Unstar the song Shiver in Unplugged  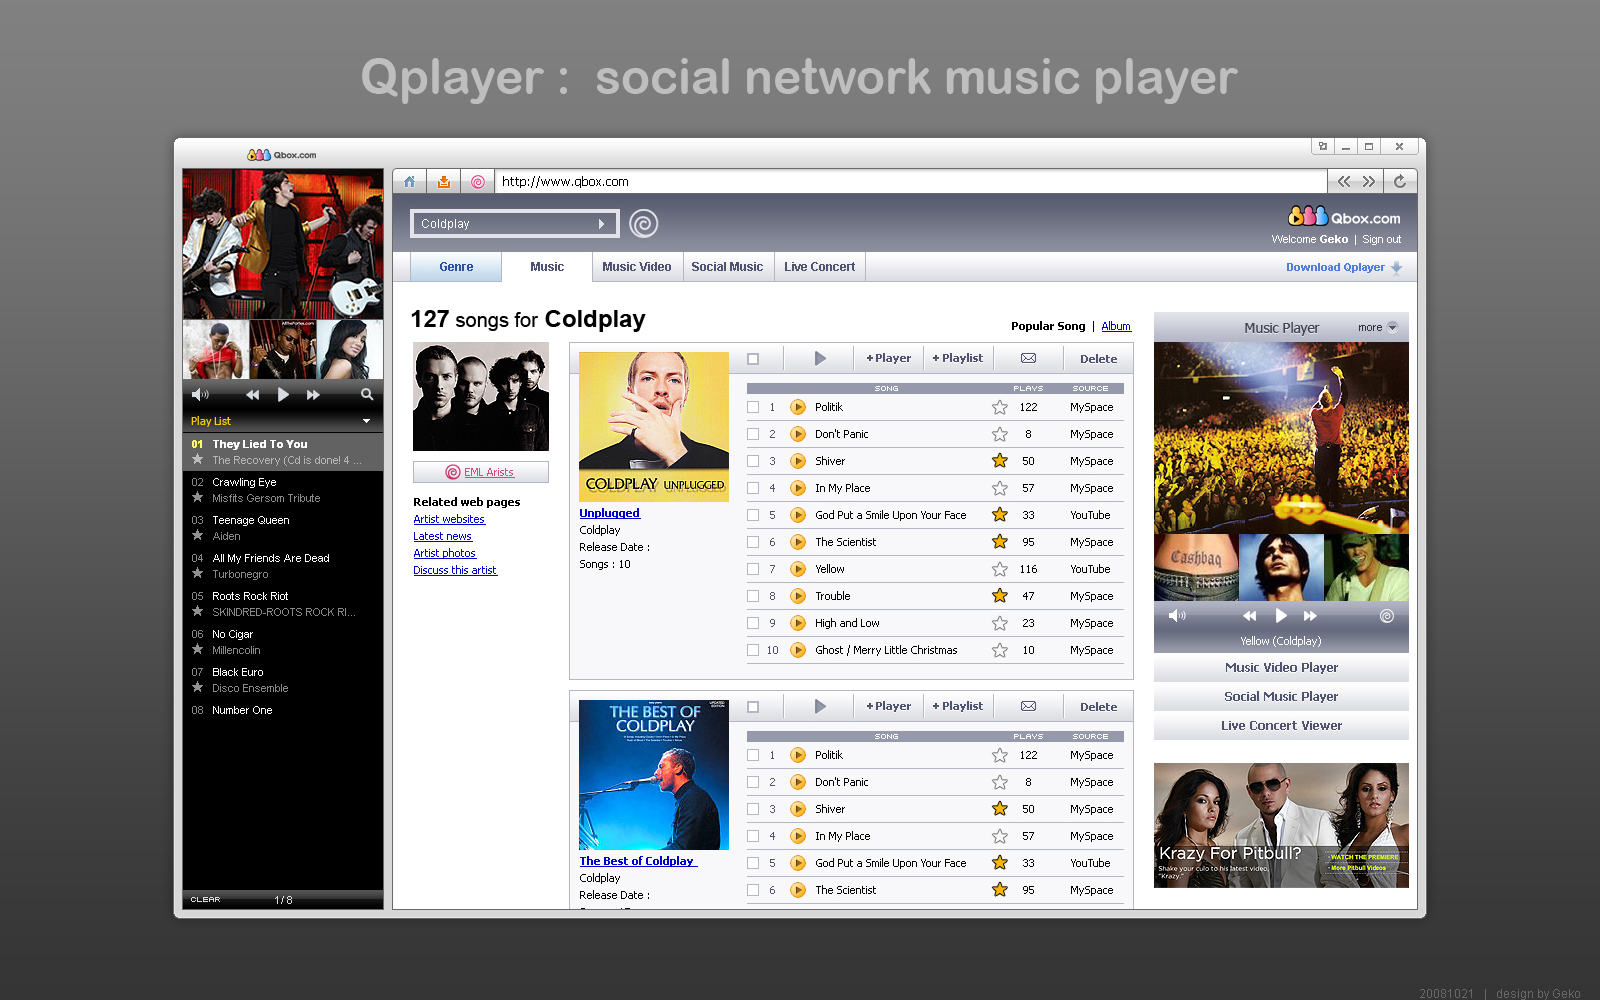(x=1000, y=461)
